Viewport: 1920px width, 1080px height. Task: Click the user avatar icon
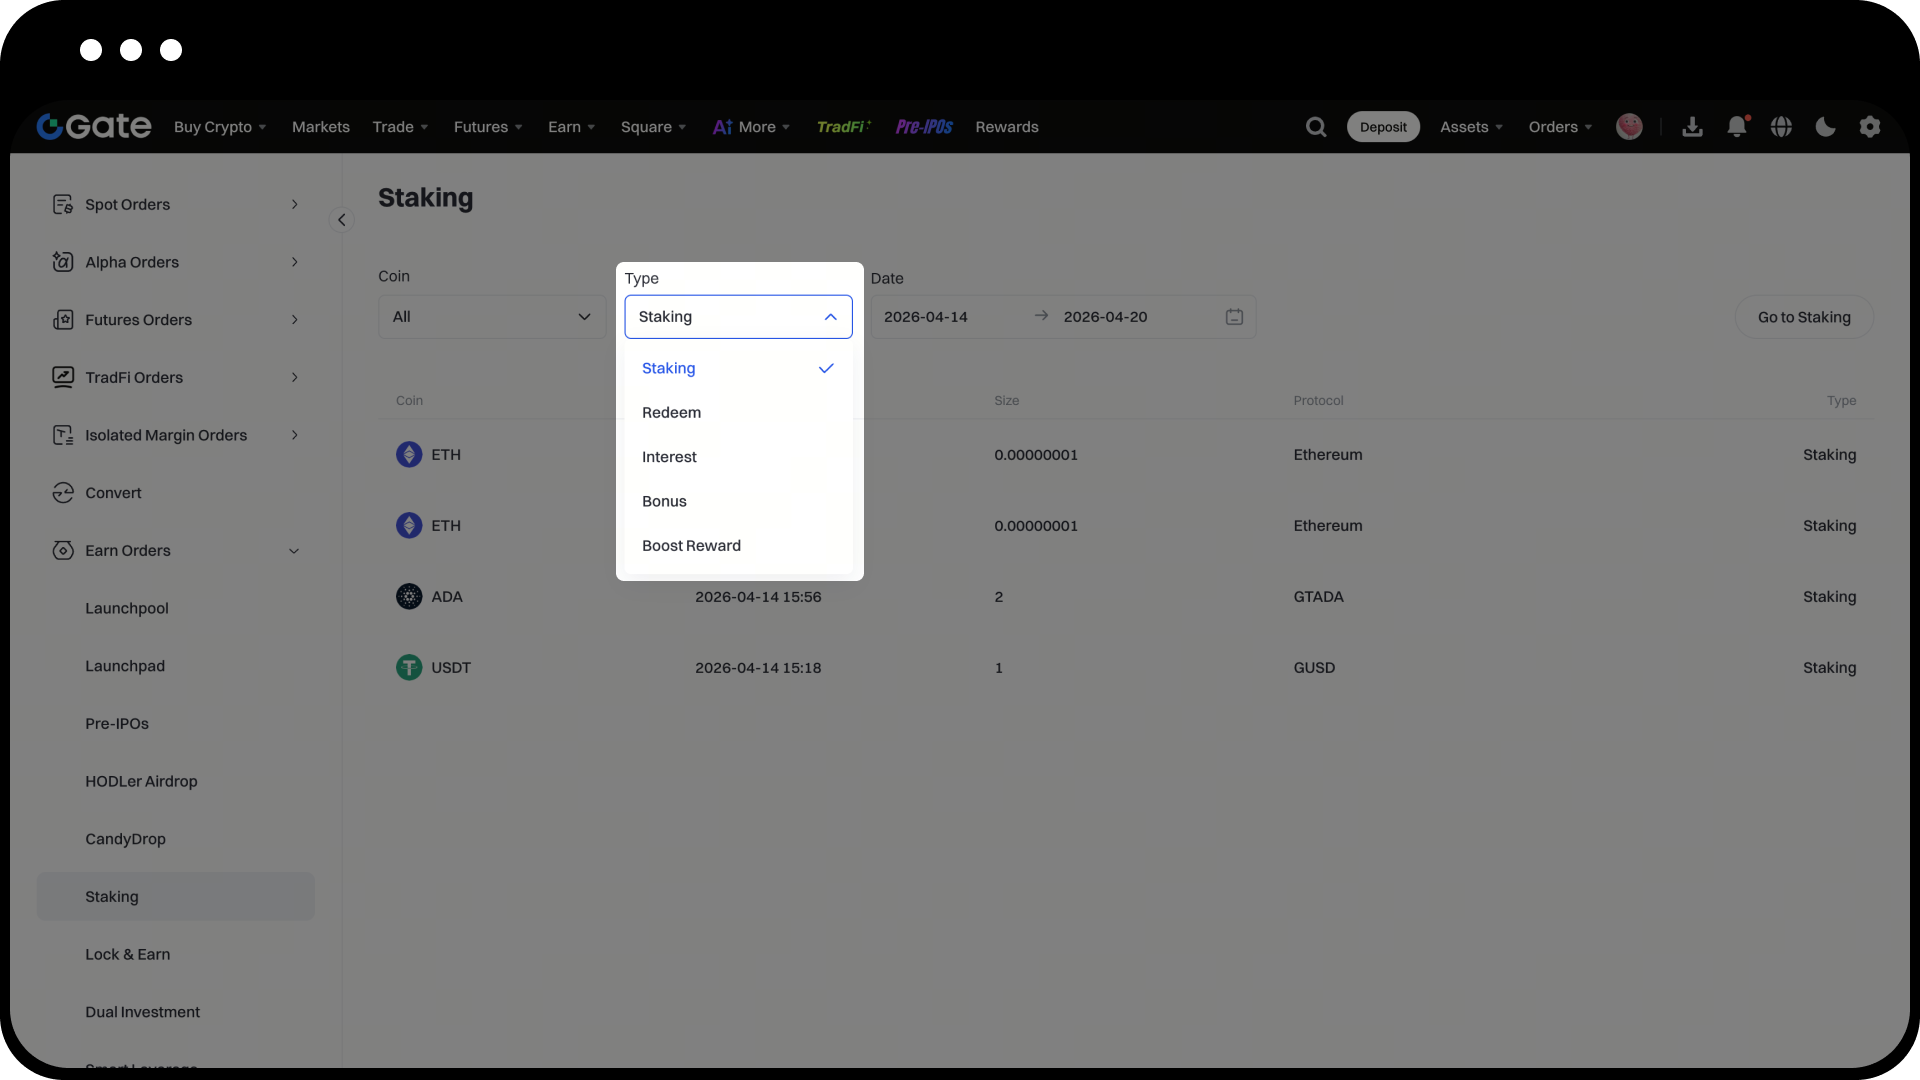pos(1629,127)
